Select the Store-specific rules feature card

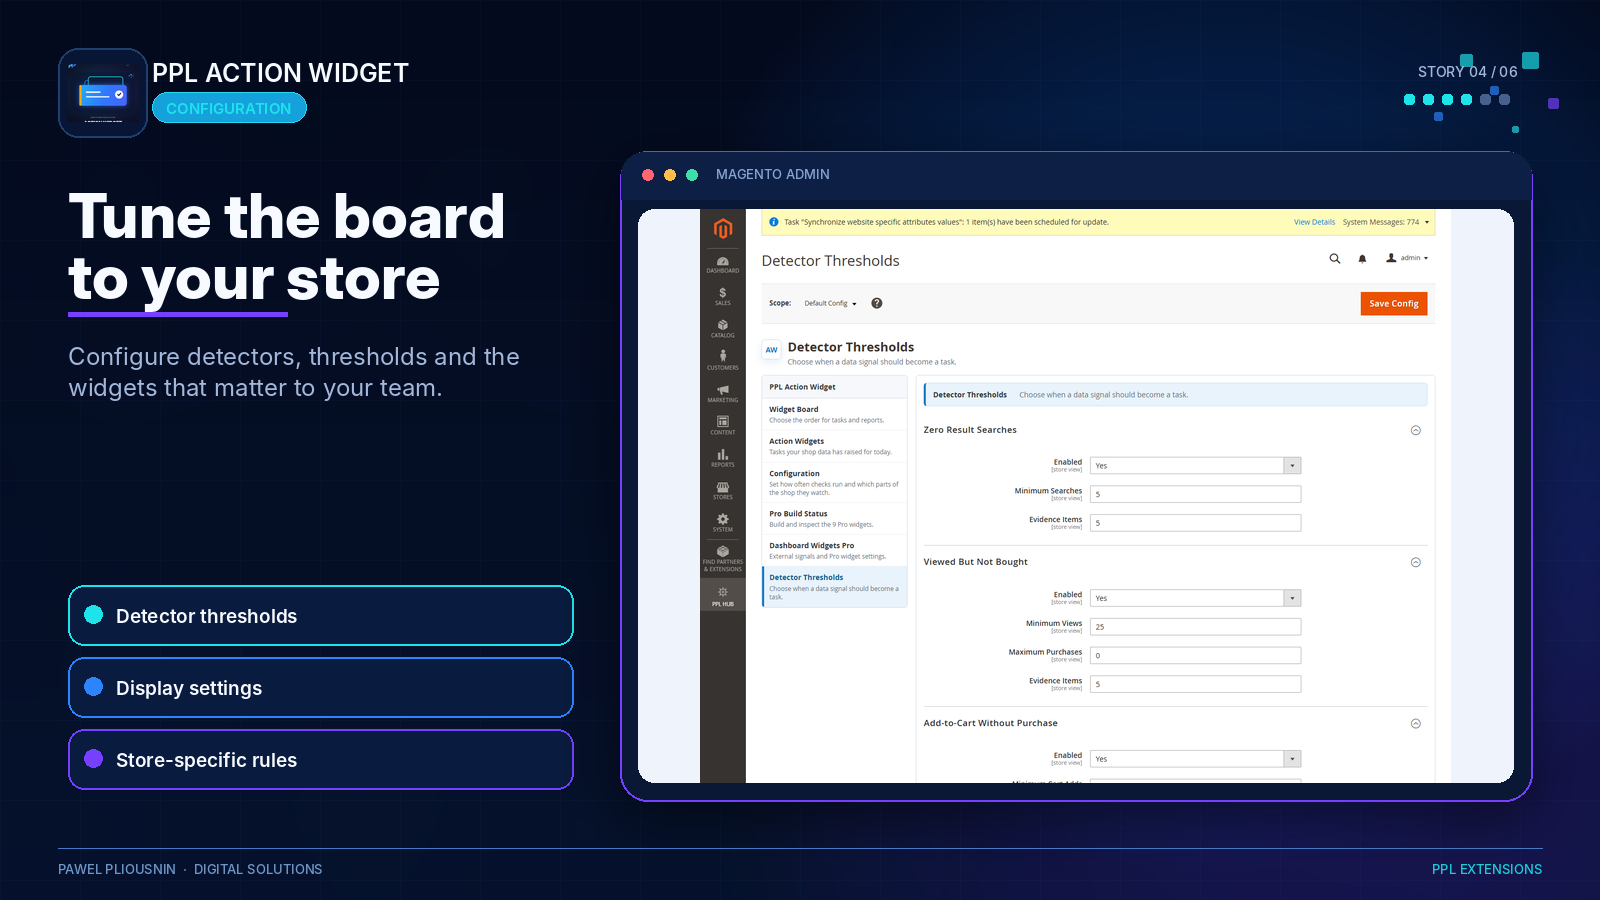[x=321, y=760]
